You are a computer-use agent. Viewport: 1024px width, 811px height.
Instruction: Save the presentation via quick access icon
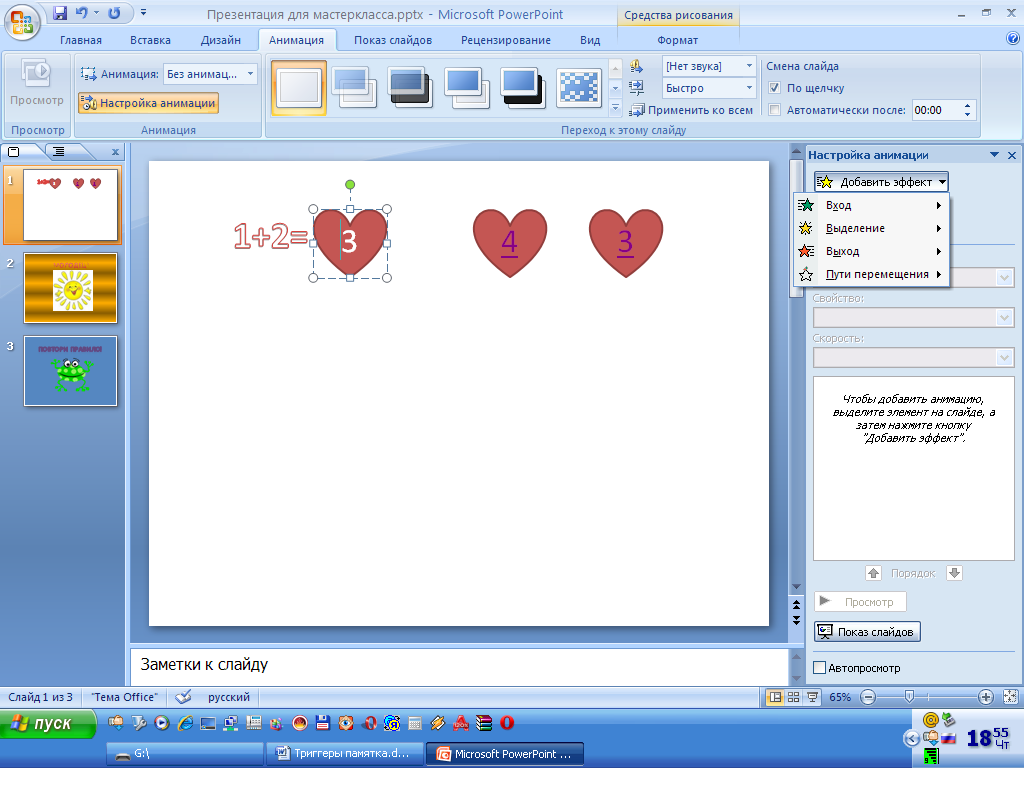[60, 13]
